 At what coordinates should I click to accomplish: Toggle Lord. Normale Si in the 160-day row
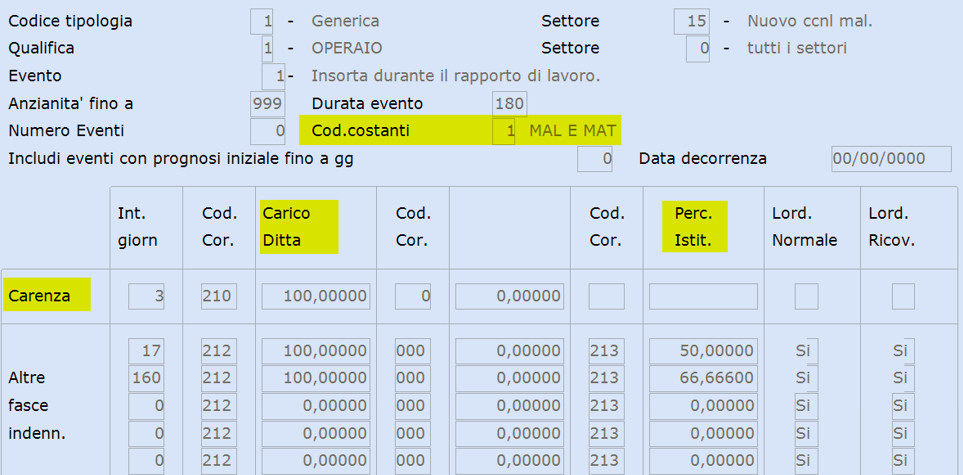click(x=806, y=378)
